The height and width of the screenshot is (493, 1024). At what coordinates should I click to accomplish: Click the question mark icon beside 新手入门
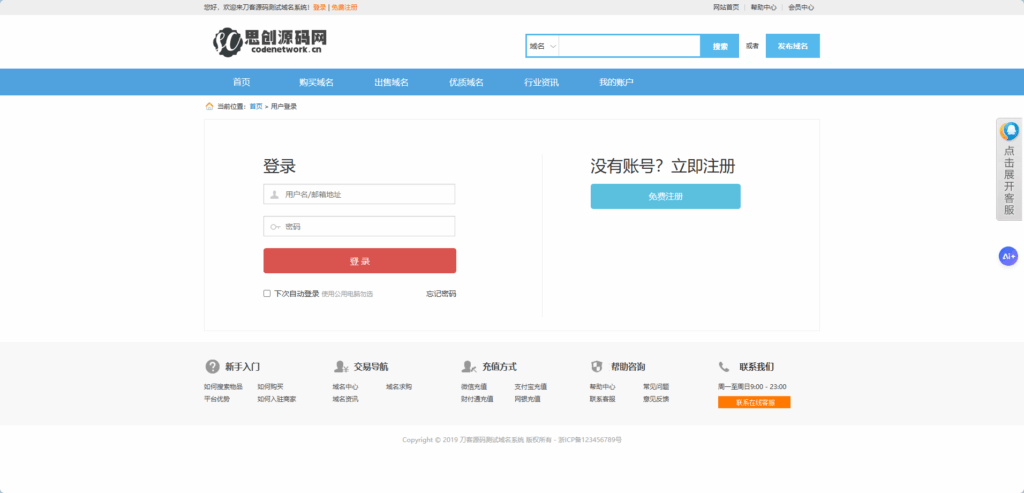point(212,367)
